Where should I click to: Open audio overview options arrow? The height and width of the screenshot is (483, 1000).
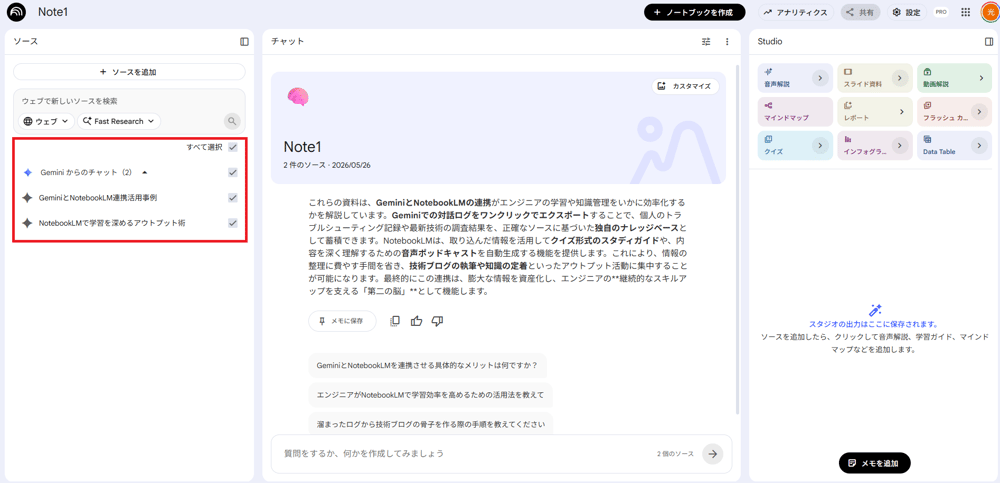(820, 78)
